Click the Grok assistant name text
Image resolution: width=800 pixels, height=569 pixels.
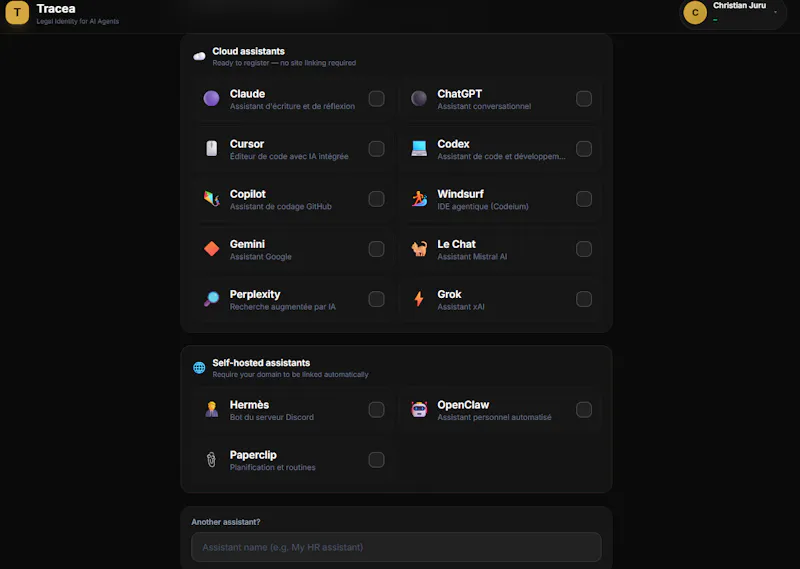coord(449,294)
